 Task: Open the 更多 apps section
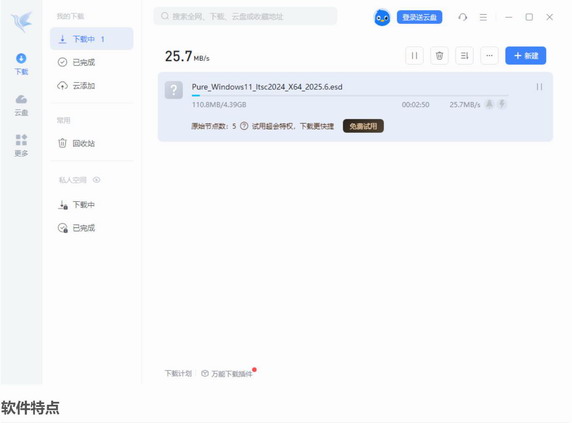tap(21, 145)
